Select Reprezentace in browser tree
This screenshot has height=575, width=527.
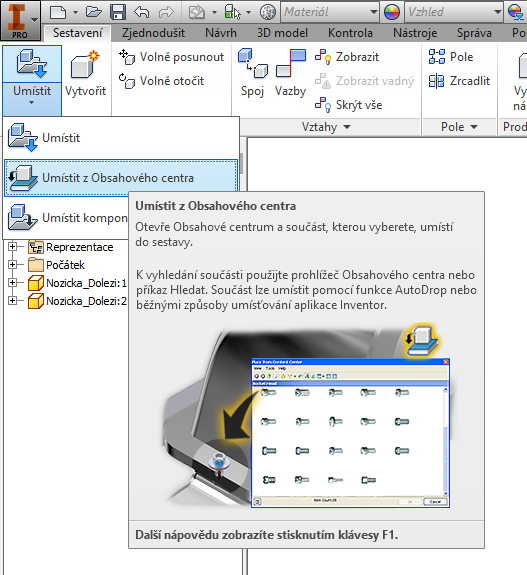[79, 247]
